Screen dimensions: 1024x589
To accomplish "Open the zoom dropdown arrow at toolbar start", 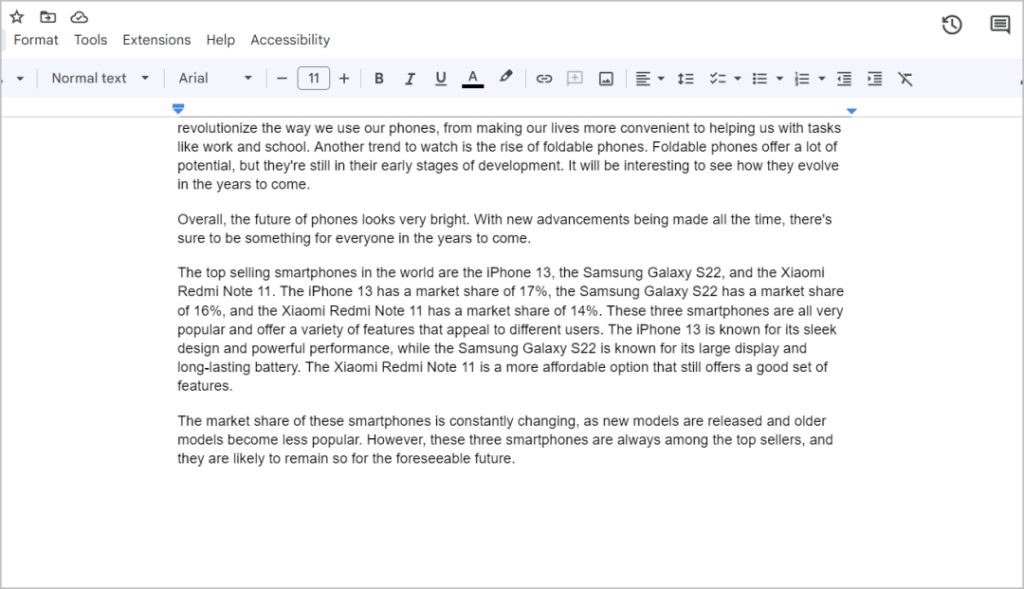I will (20, 78).
